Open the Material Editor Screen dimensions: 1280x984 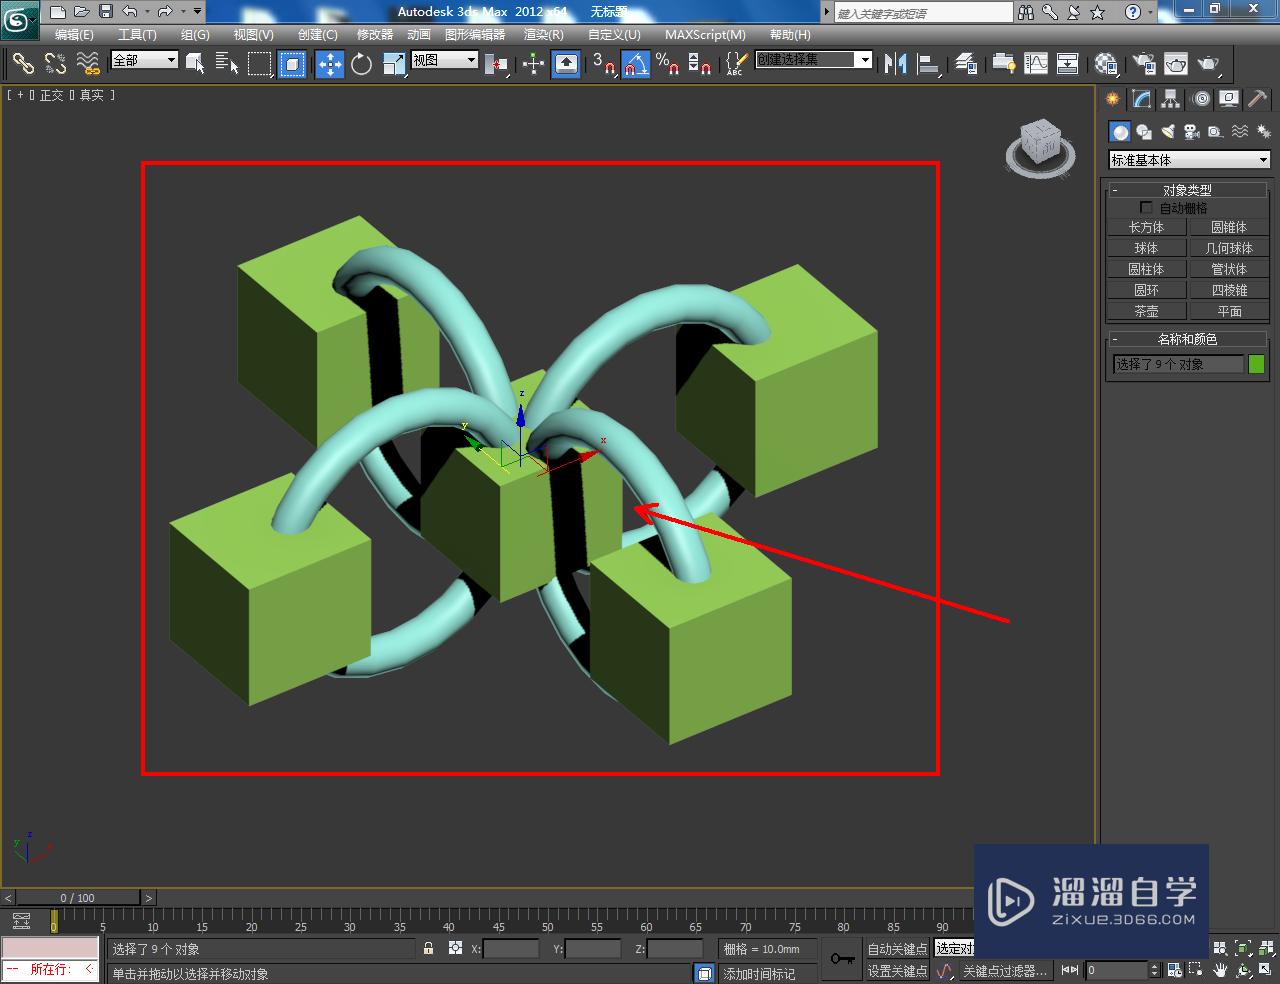click(x=1106, y=64)
